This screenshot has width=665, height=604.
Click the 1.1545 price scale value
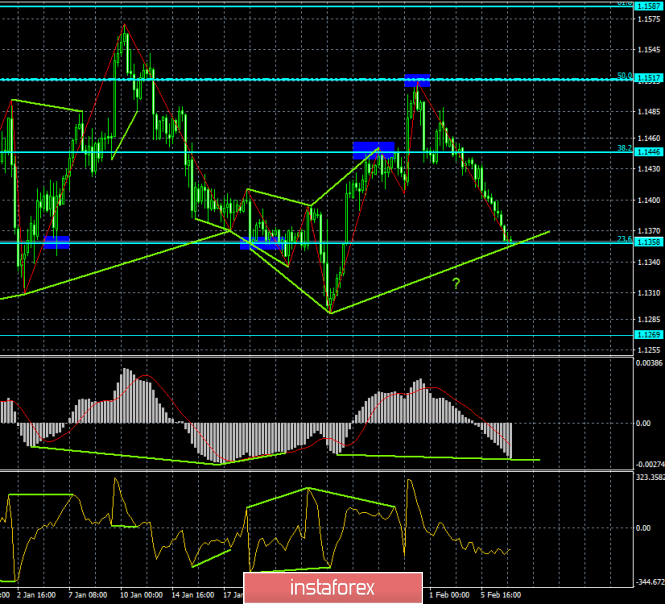click(649, 50)
